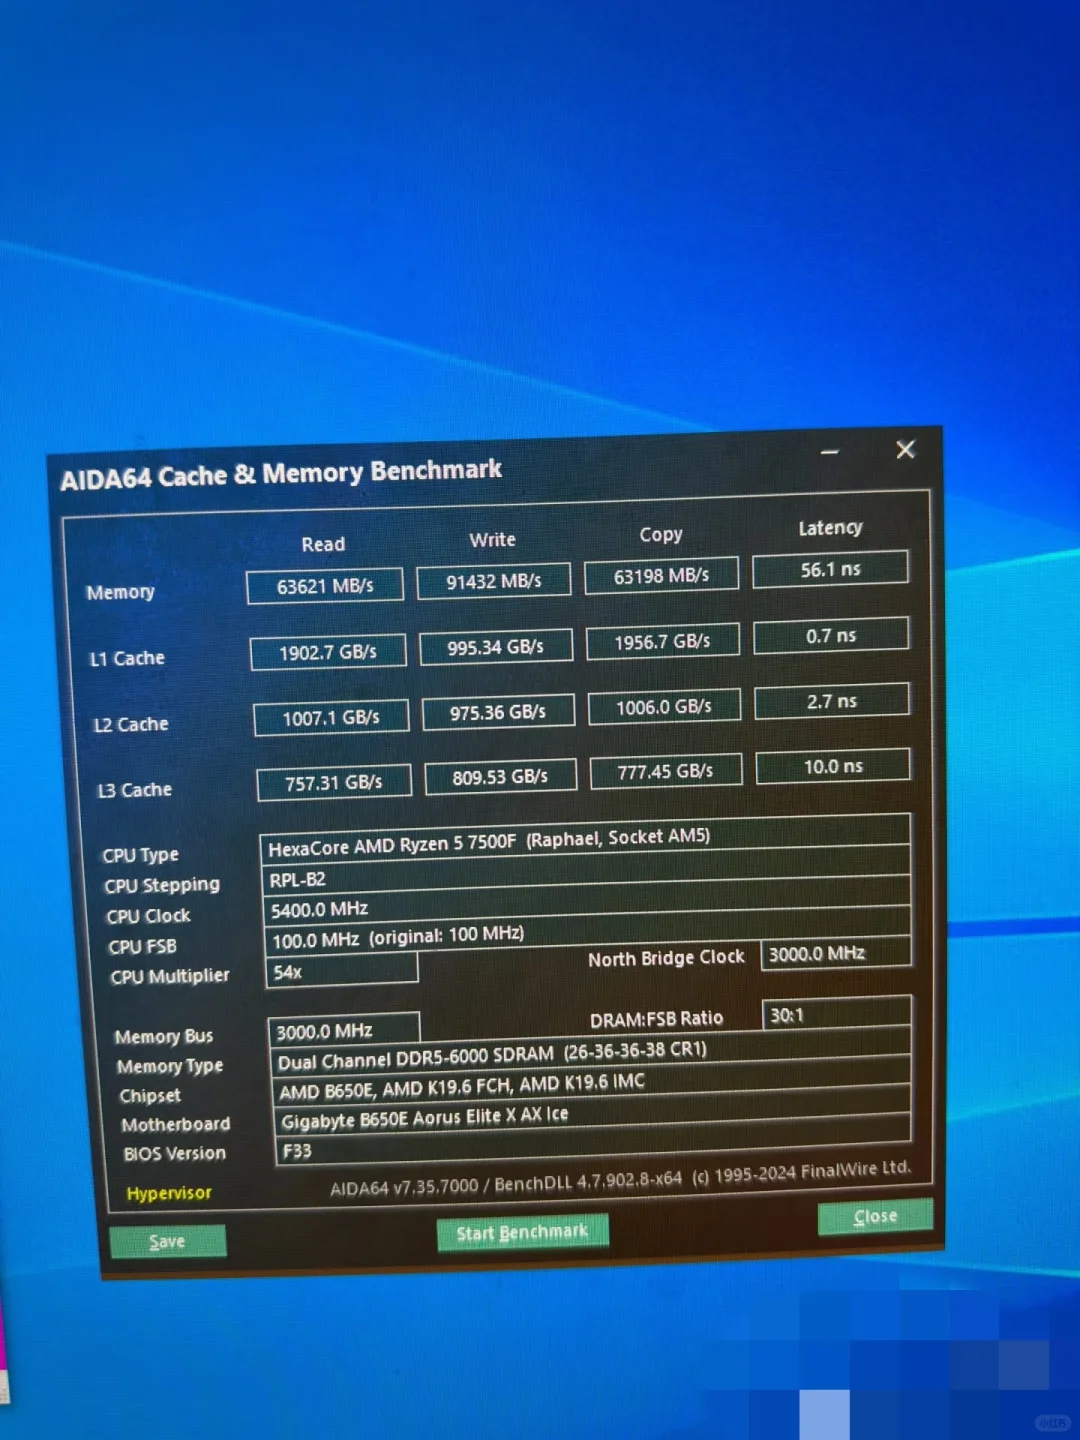Click L1 Cache Write 995.34 GB/s
Screen dimensions: 1080x1440
point(496,647)
